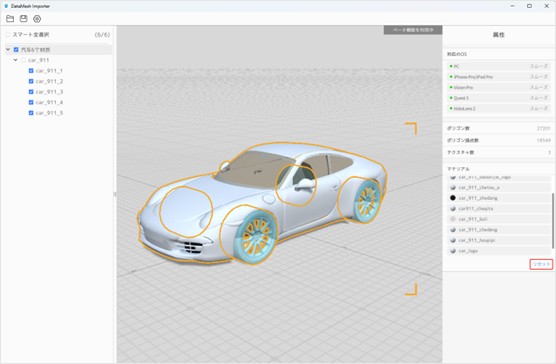Click the car_logo material sphere icon
The image size is (556, 364).
pyautogui.click(x=453, y=251)
